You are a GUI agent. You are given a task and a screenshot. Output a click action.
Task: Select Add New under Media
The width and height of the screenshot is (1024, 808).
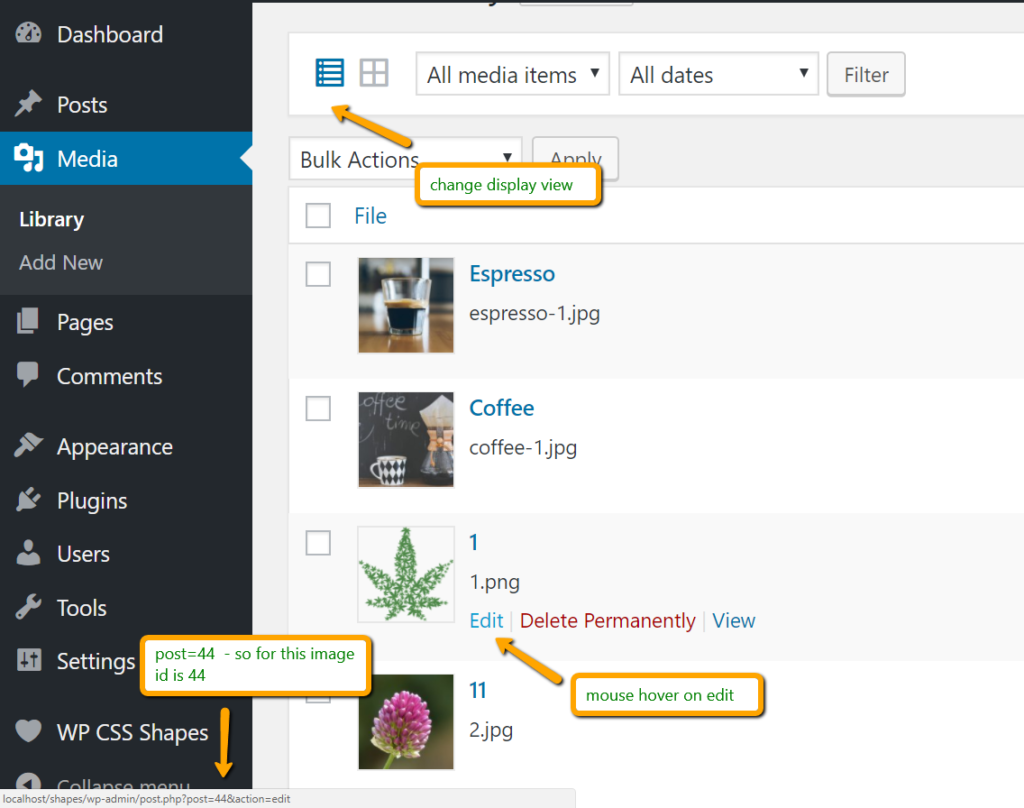pyautogui.click(x=60, y=262)
